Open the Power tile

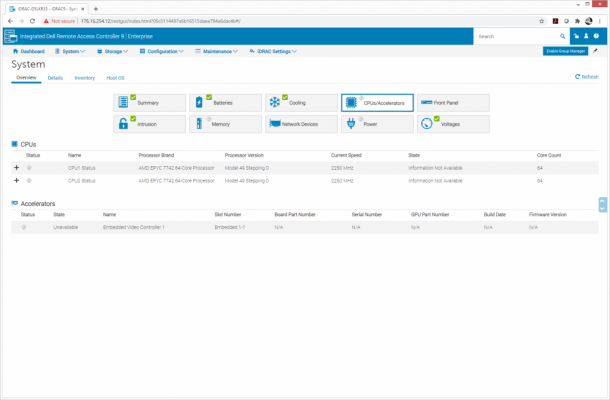(x=377, y=124)
